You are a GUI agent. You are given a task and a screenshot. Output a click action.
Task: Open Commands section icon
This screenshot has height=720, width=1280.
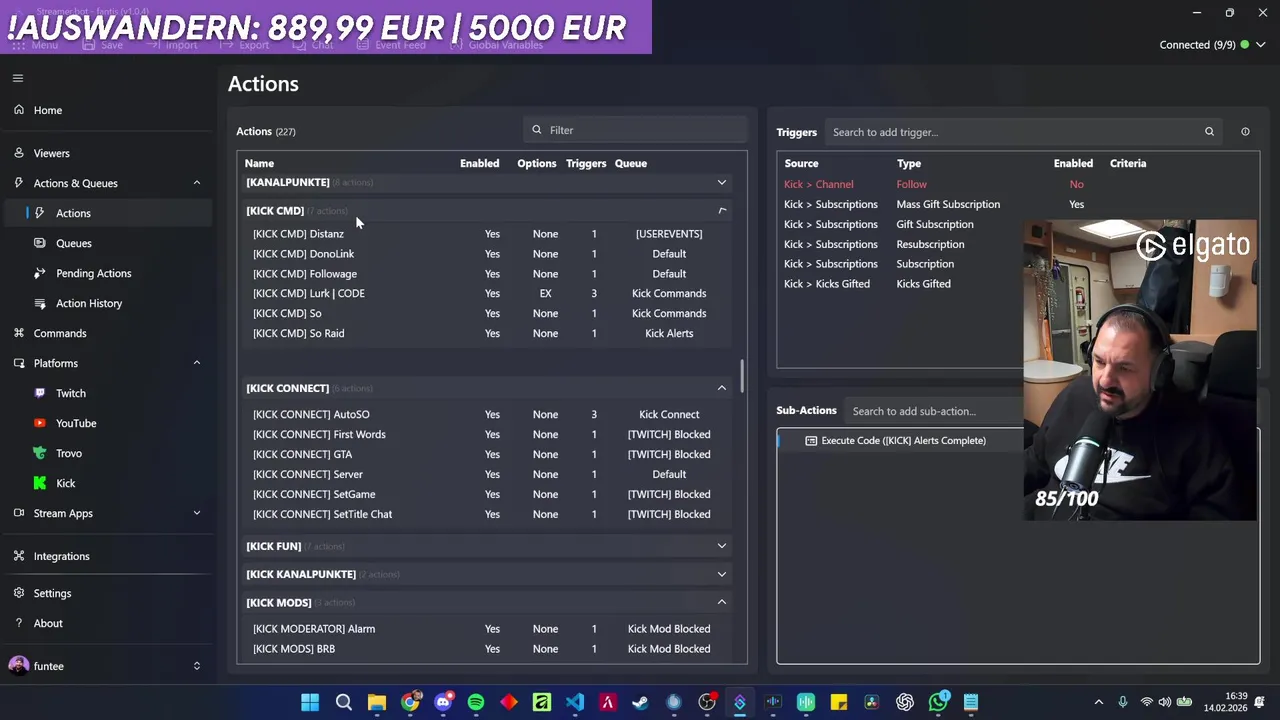coord(19,333)
